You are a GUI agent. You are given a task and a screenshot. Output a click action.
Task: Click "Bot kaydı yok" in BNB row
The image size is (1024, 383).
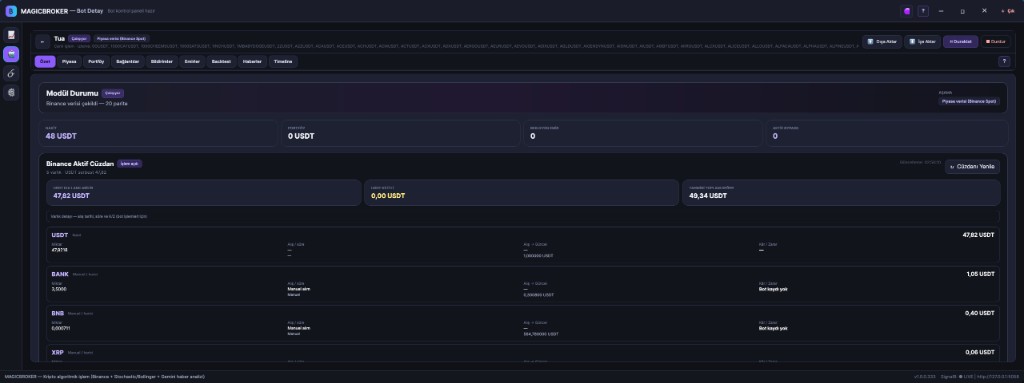pos(773,328)
